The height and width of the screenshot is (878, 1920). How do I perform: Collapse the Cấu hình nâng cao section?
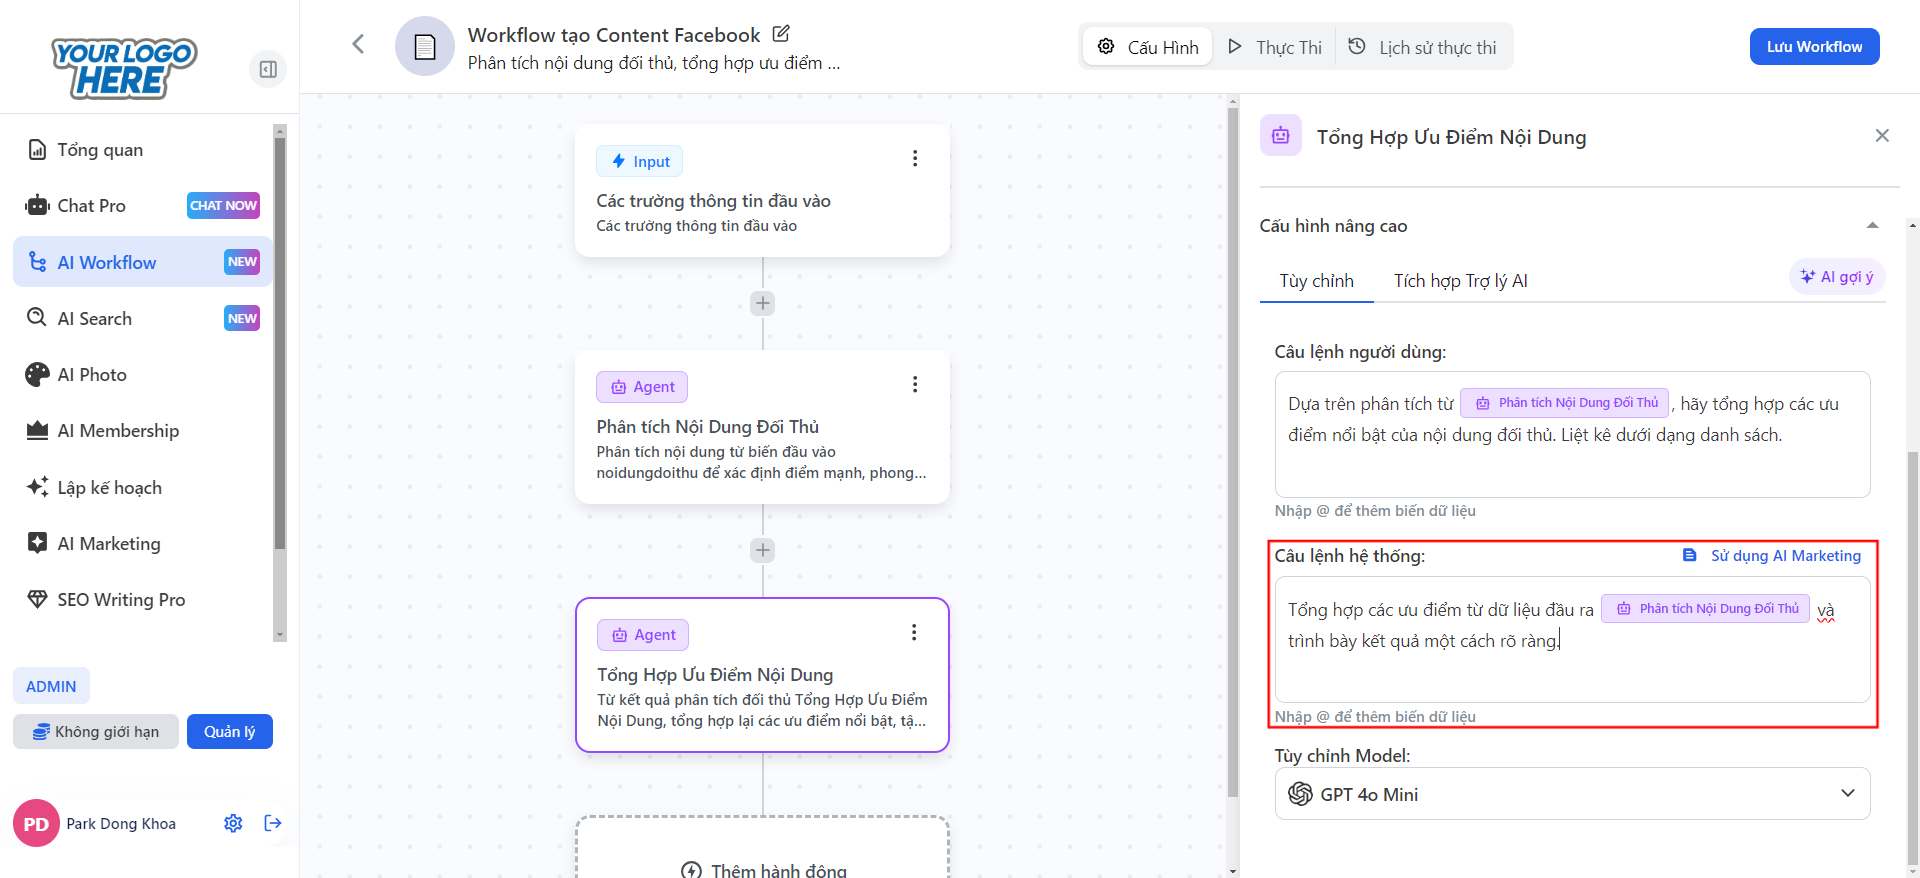point(1872,226)
